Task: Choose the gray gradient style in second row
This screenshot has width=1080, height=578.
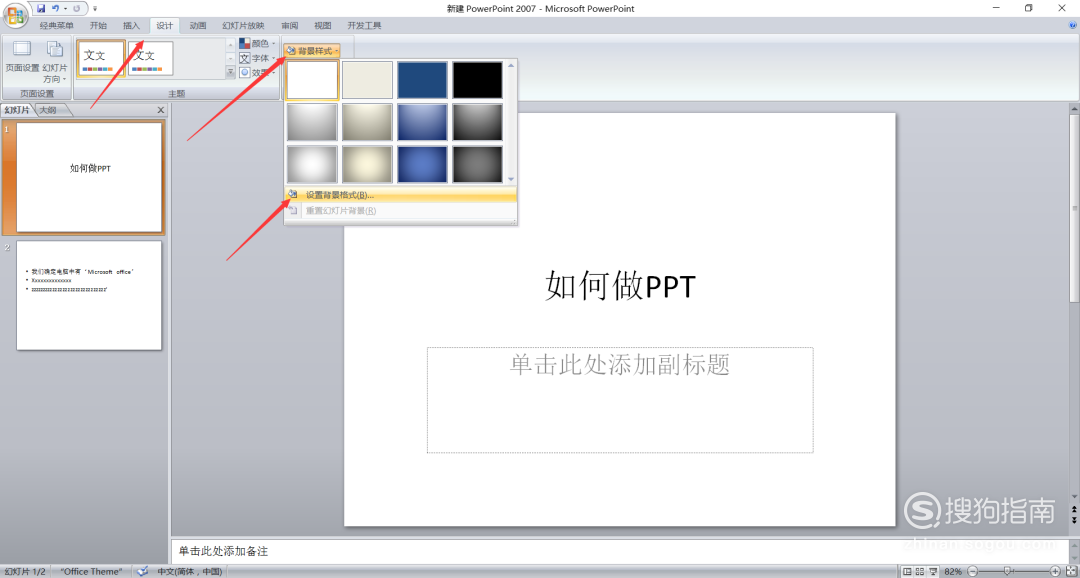Action: (x=312, y=122)
